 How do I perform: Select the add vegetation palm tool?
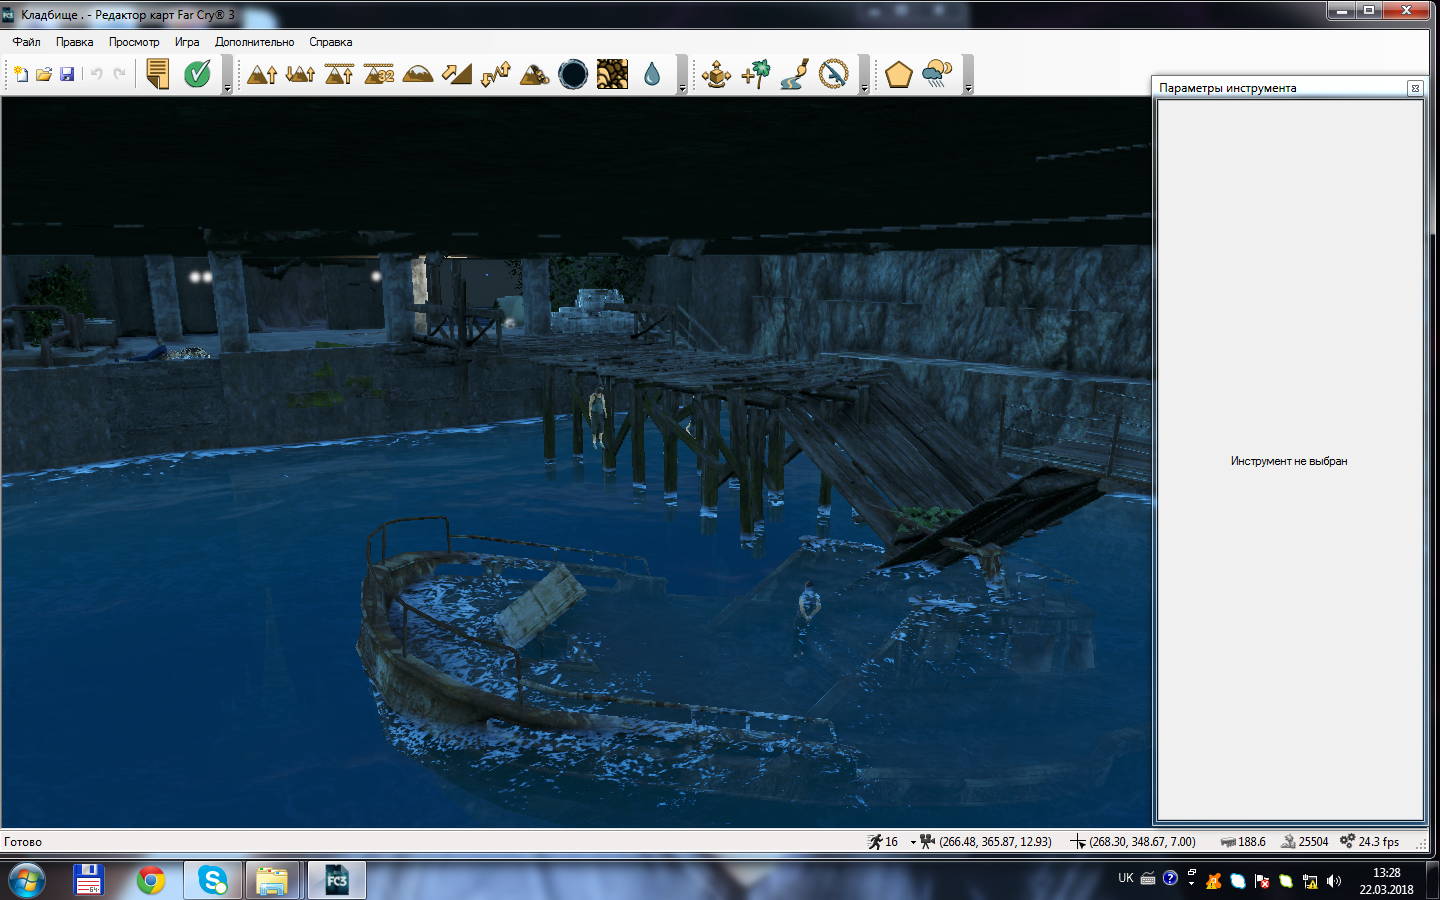[x=756, y=74]
